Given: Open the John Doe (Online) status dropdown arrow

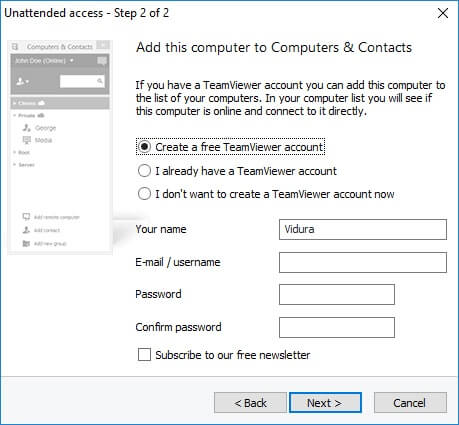Looking at the screenshot, I should click(x=71, y=61).
